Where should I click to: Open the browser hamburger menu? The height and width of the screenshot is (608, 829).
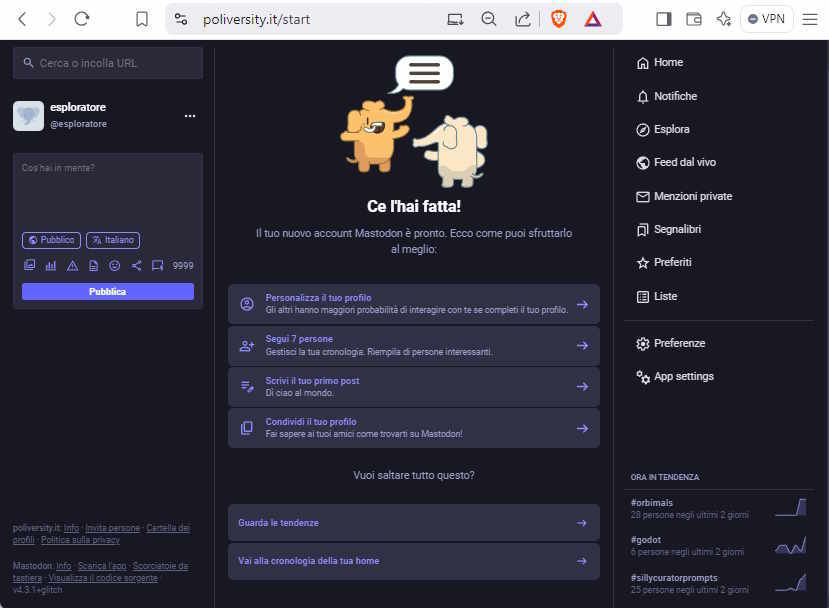809,20
